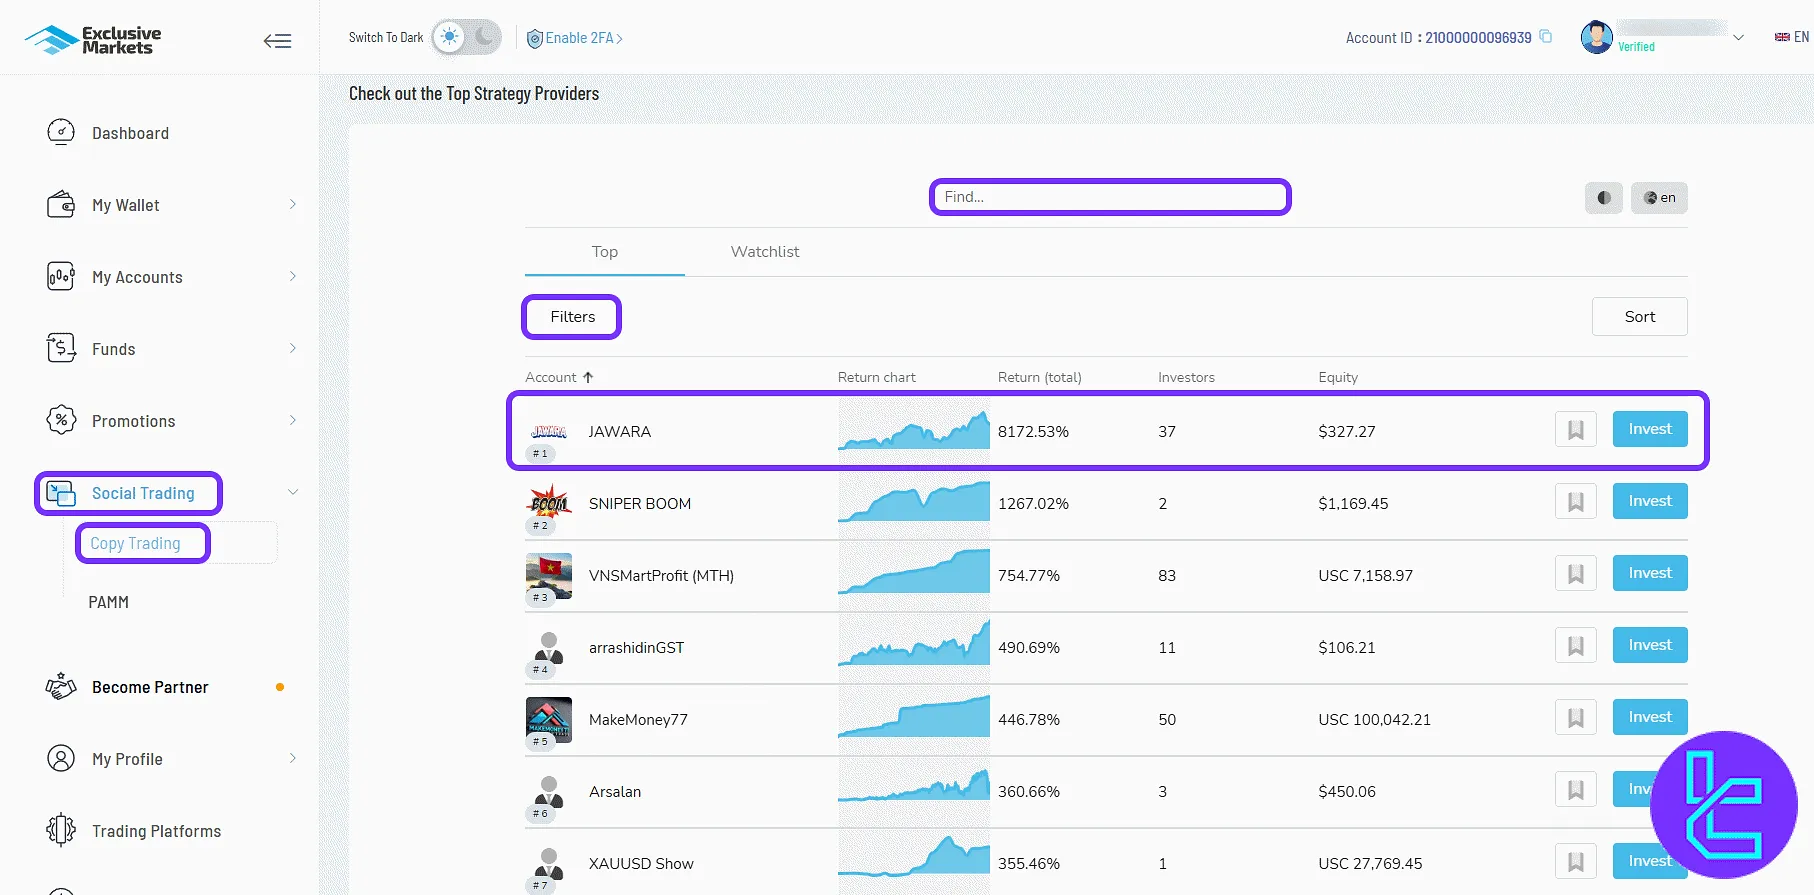Expand the Funds submenu chevron
Viewport: 1814px width, 895px height.
[292, 348]
